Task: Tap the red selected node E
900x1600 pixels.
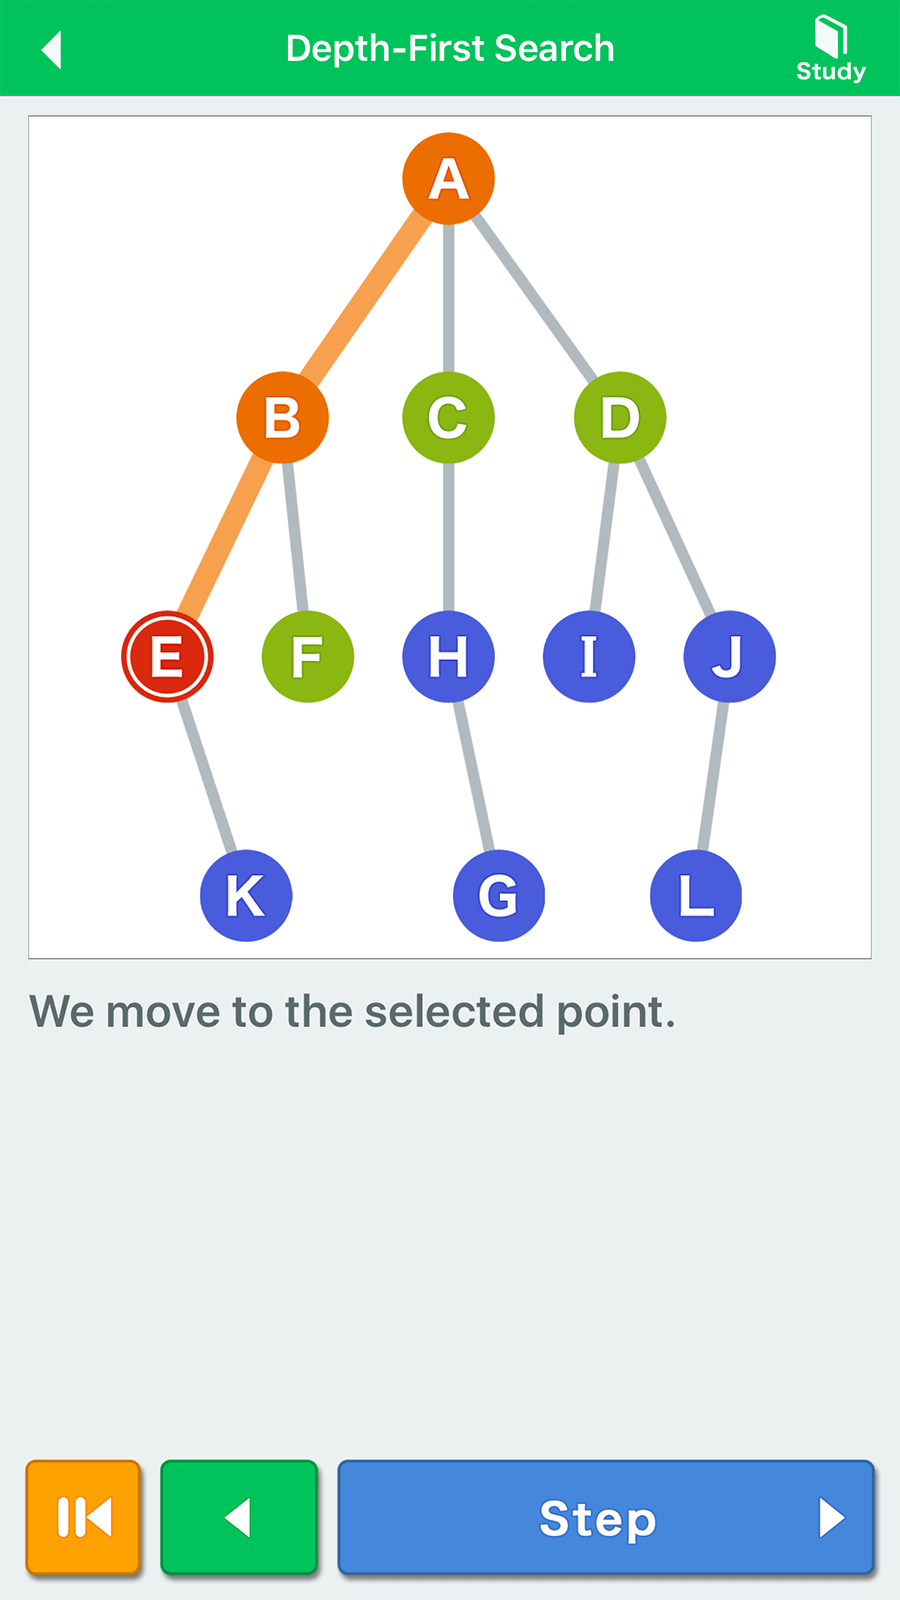Action: [x=167, y=657]
